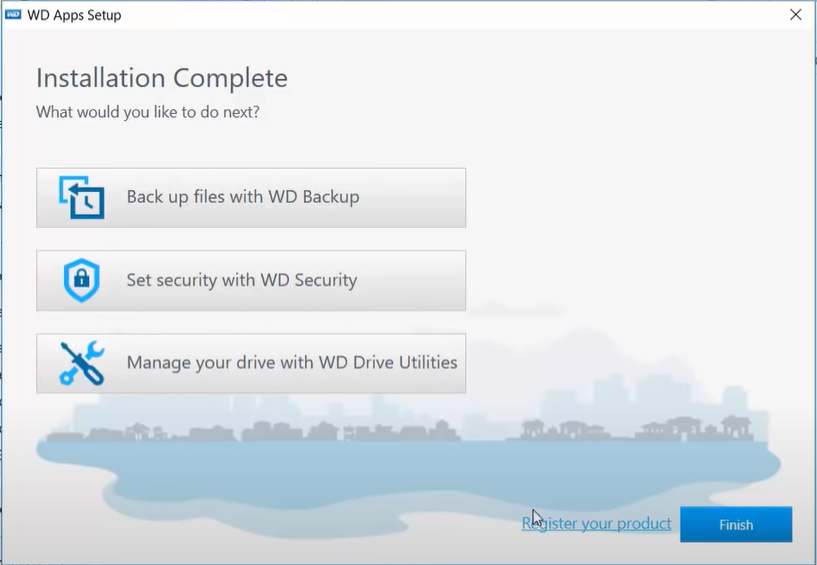The height and width of the screenshot is (565, 817).
Task: Click the Drive Utilities tools icon
Action: pyautogui.click(x=82, y=363)
